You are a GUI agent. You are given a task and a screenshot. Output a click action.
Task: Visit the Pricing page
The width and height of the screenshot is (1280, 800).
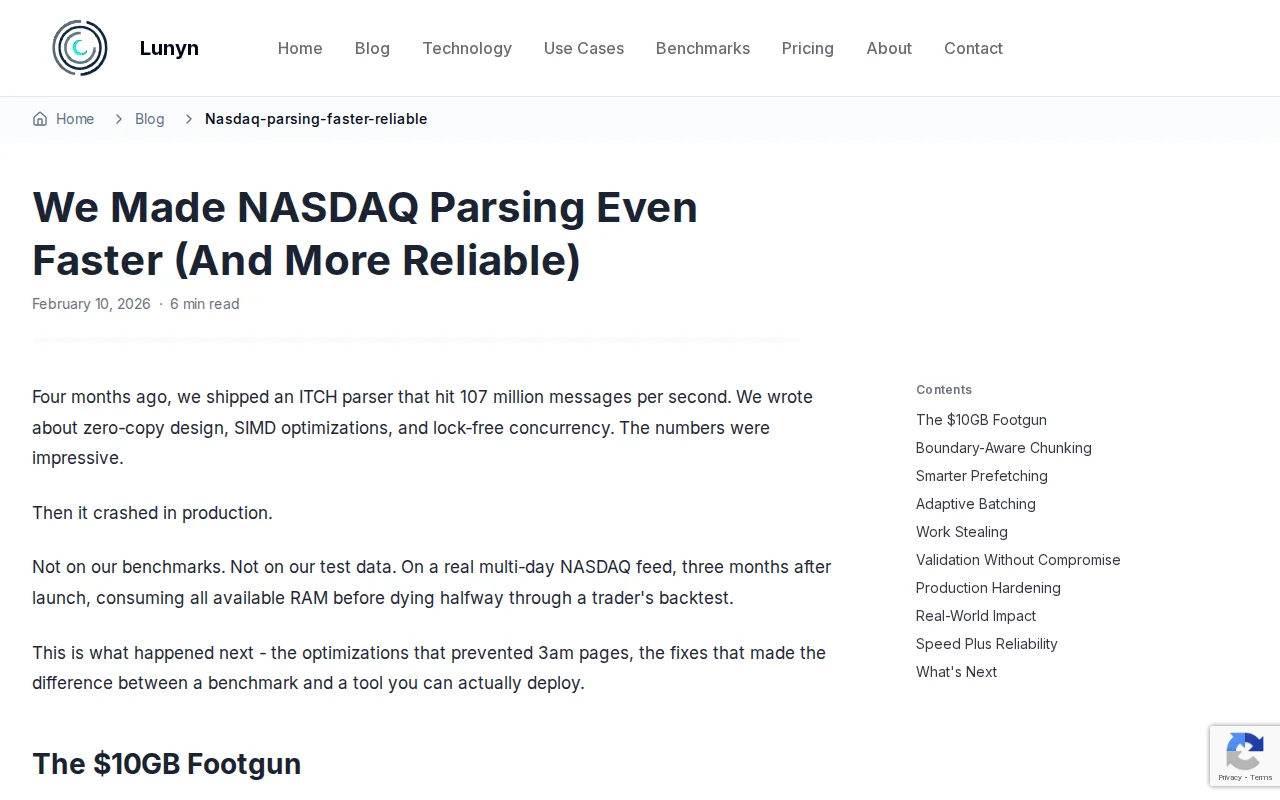[808, 48]
